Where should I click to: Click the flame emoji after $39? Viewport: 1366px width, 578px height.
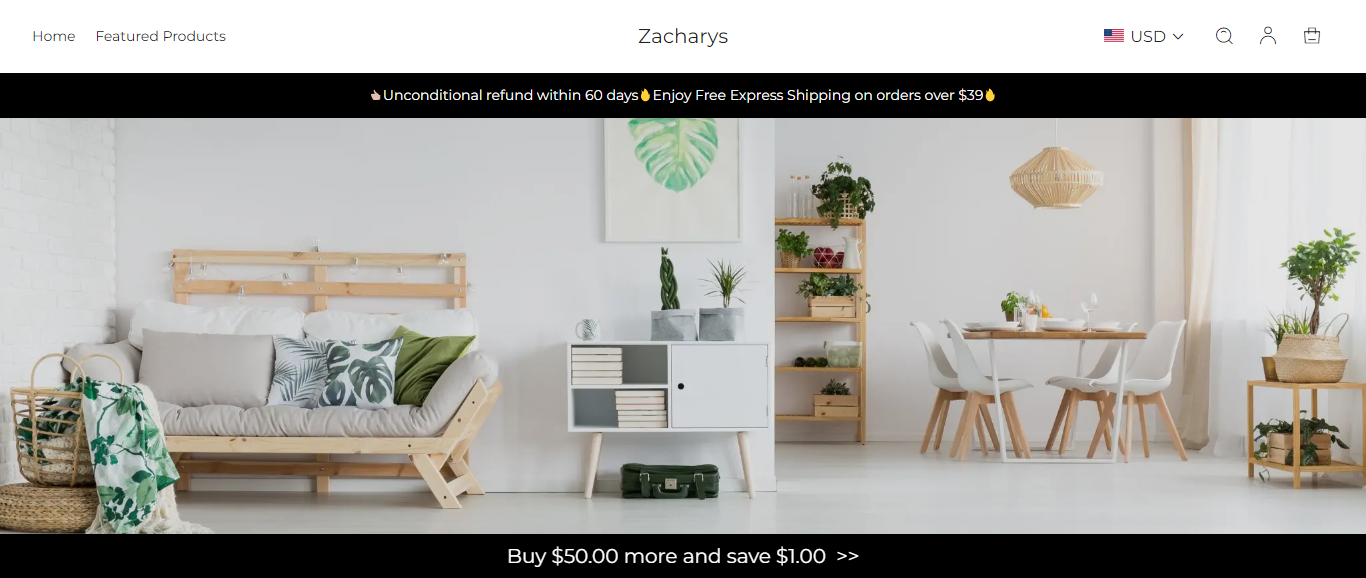click(x=990, y=95)
